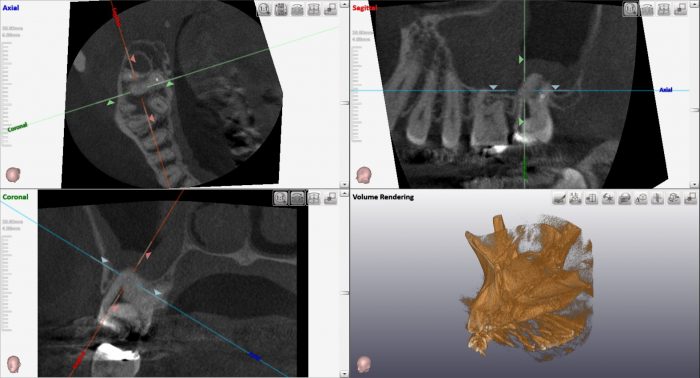
Task: Click the 1:1 zoom icon in Axial view
Action: tap(264, 9)
